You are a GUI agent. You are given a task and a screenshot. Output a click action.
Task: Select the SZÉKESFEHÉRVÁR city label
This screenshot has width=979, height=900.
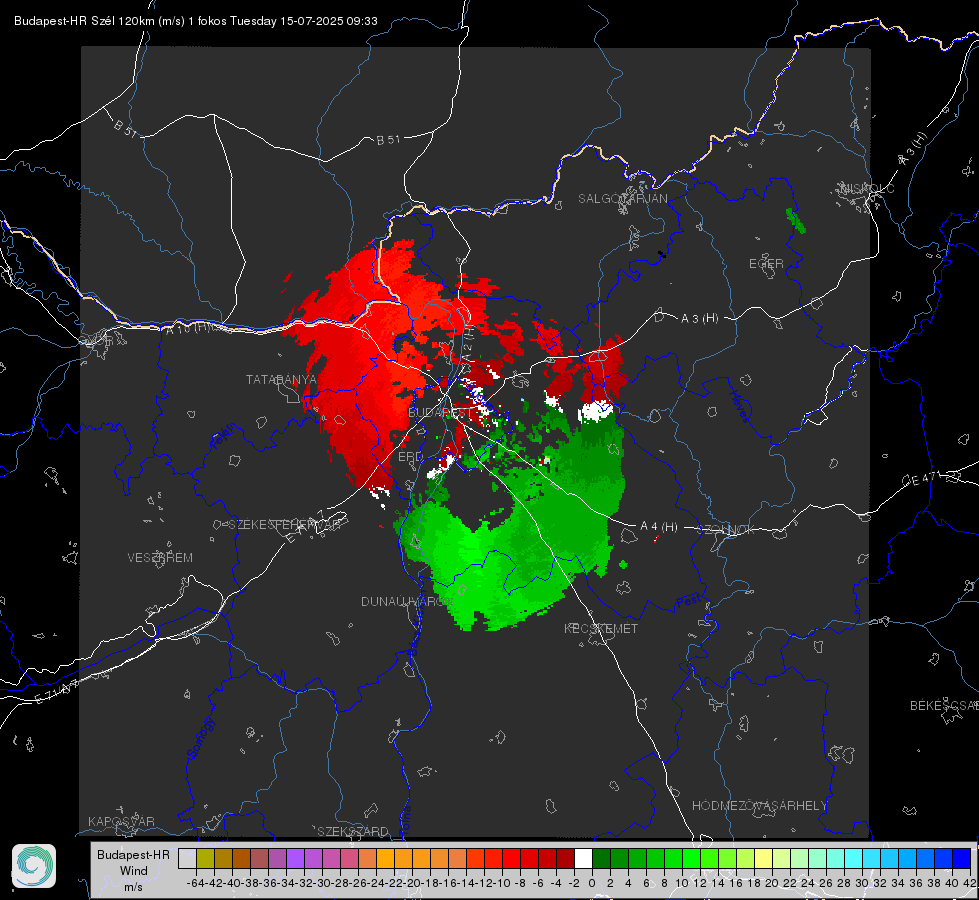click(287, 525)
